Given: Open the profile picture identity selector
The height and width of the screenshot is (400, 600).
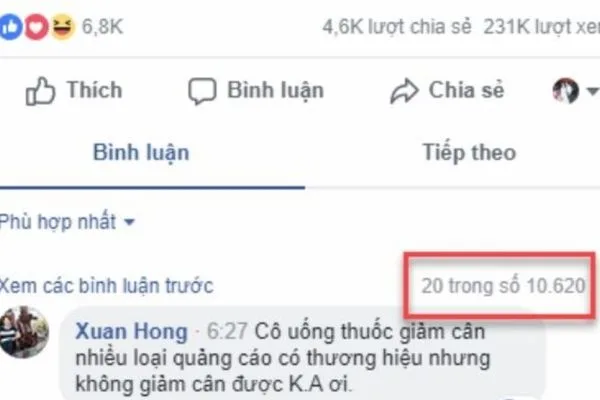Looking at the screenshot, I should [565, 91].
